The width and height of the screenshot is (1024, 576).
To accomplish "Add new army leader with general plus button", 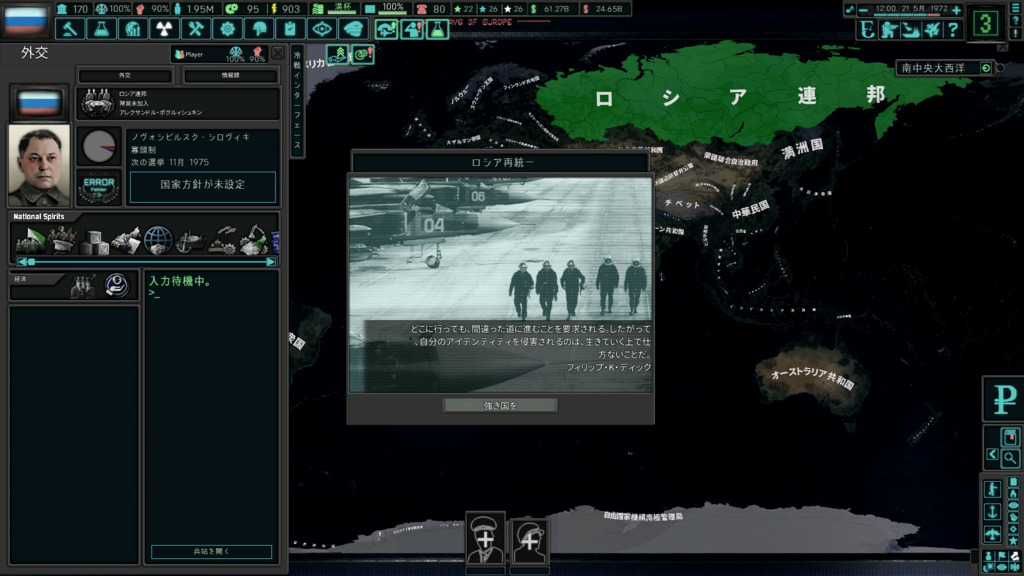I will point(485,539).
